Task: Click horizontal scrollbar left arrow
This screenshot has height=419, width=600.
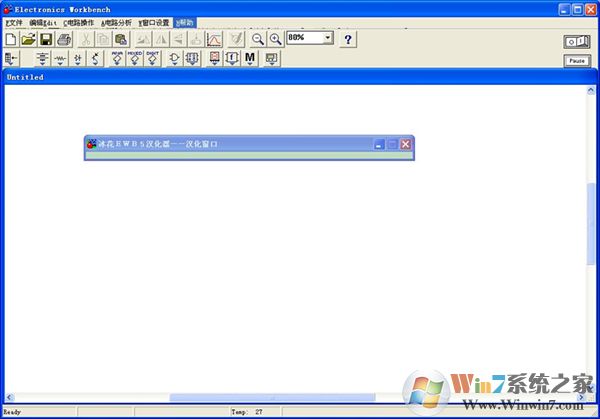Action: [x=10, y=397]
